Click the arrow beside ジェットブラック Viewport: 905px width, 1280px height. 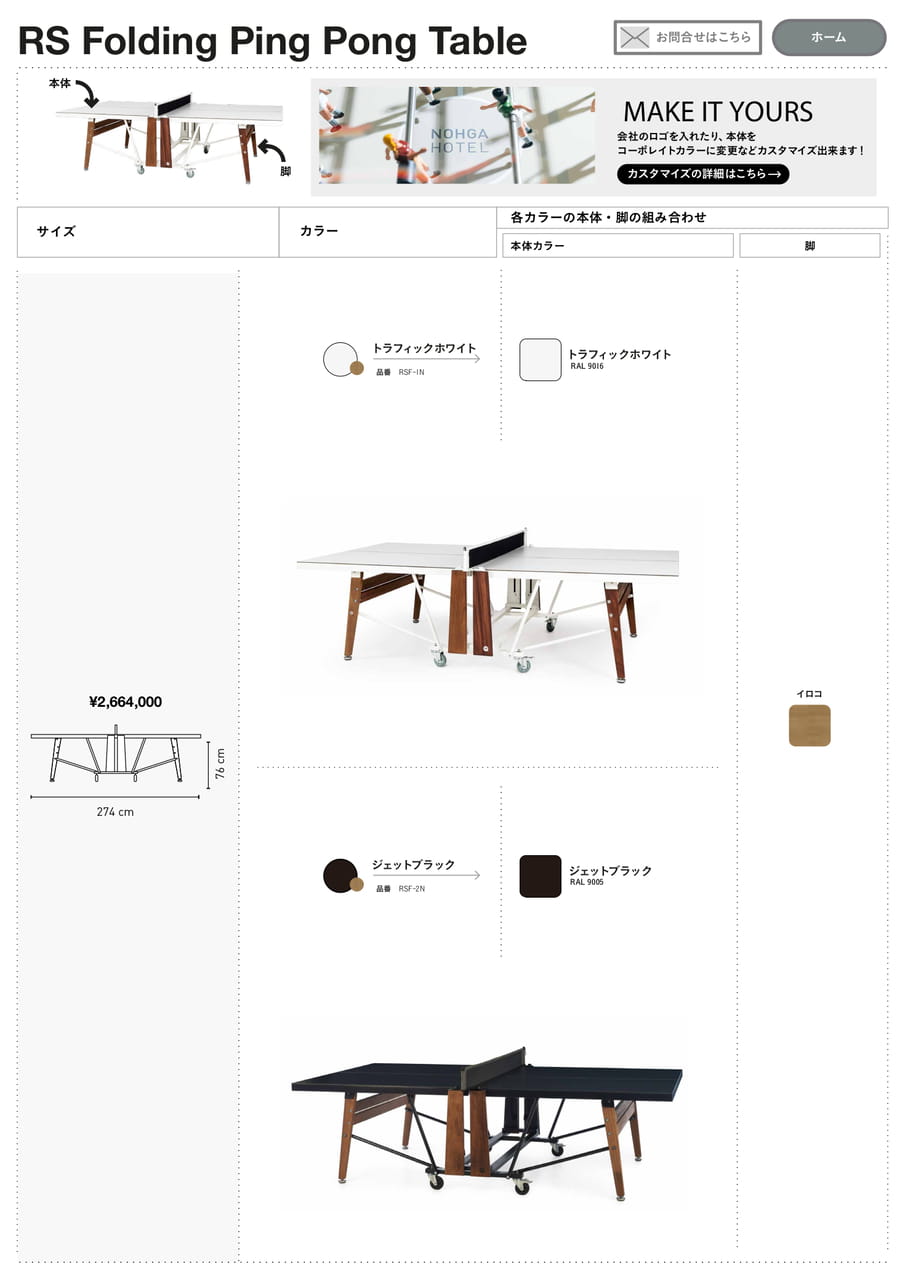pyautogui.click(x=426, y=875)
